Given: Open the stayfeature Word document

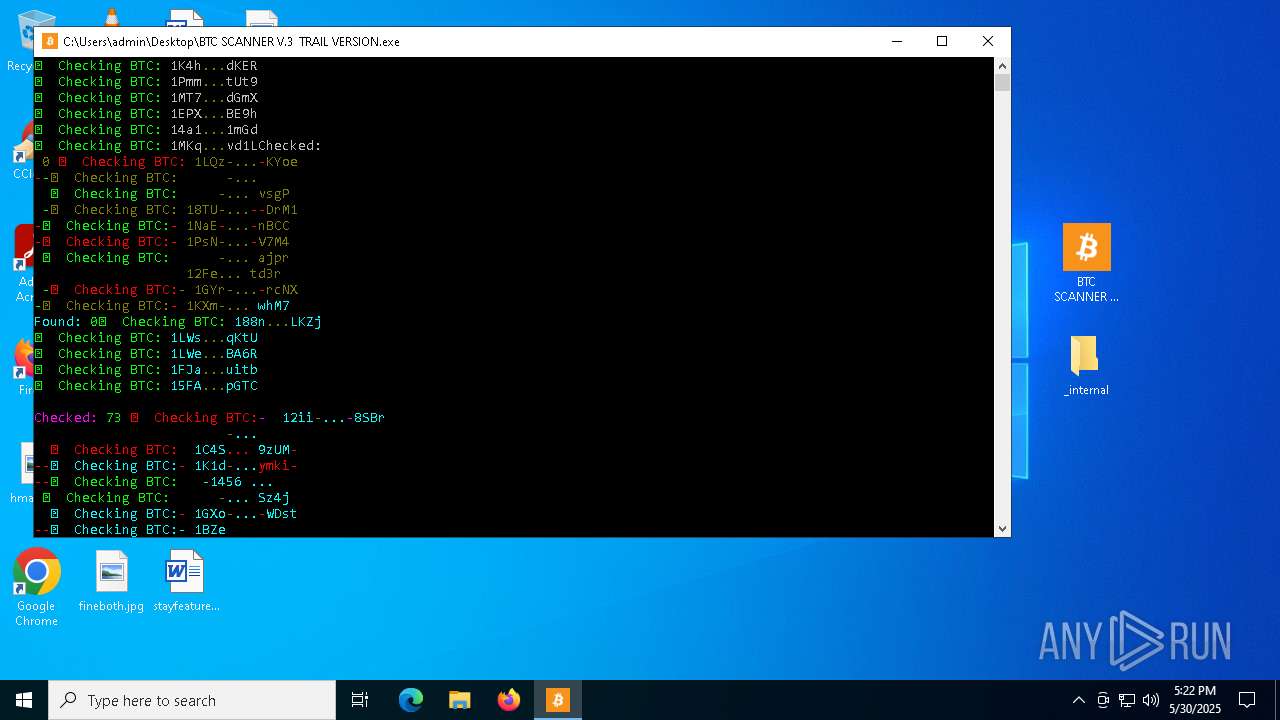Looking at the screenshot, I should pyautogui.click(x=185, y=581).
